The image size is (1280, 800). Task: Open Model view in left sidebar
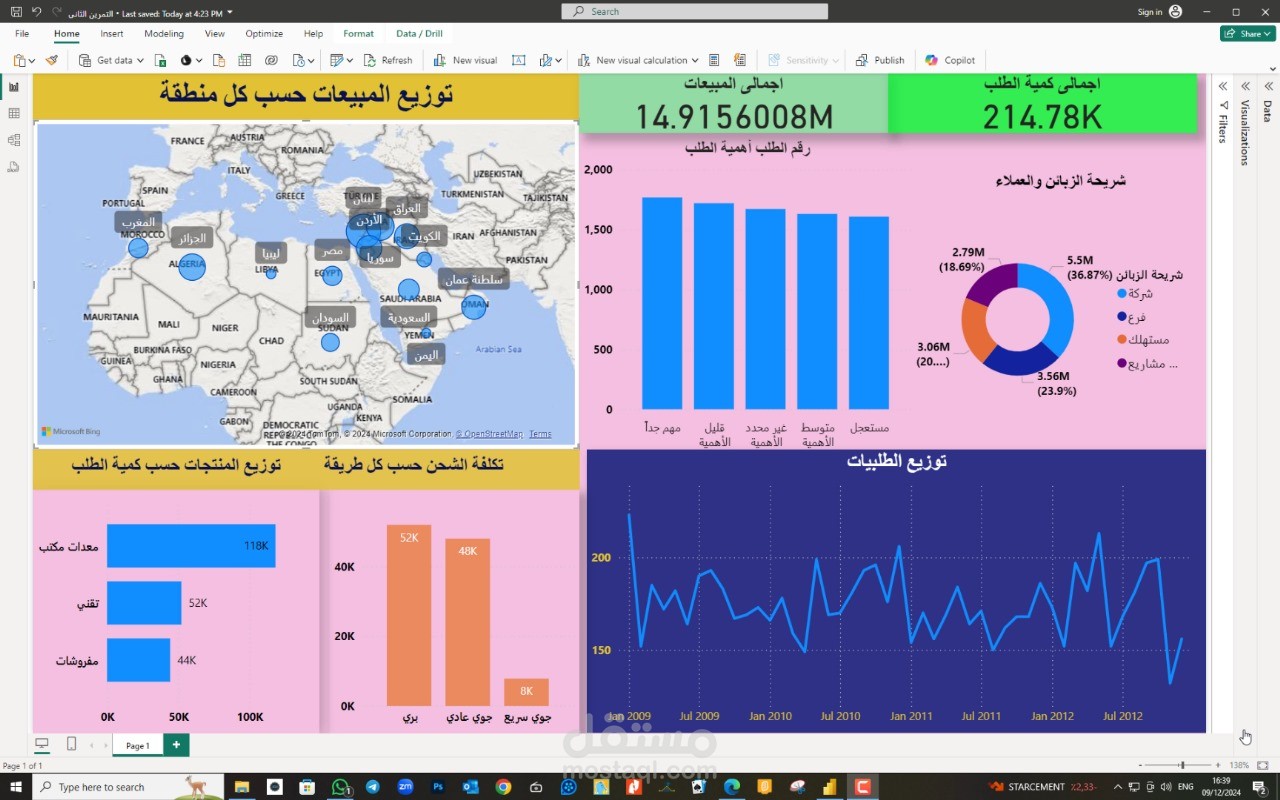(x=14, y=140)
